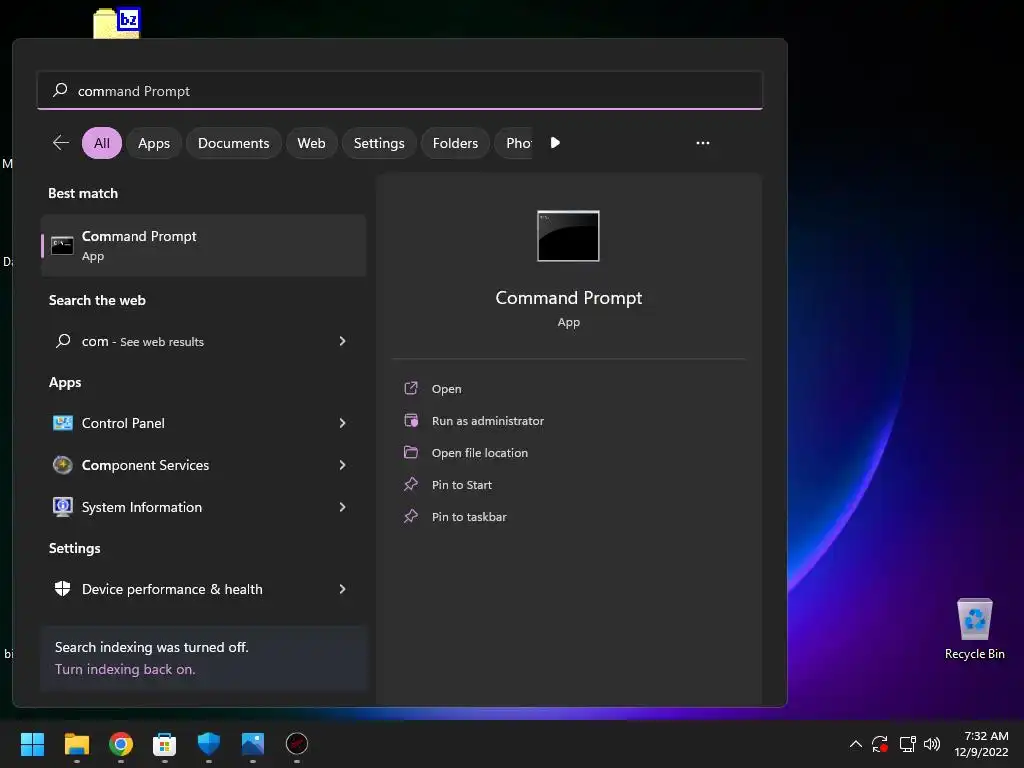
Task: Click the Command Prompt icon in best match
Action: pos(62,246)
